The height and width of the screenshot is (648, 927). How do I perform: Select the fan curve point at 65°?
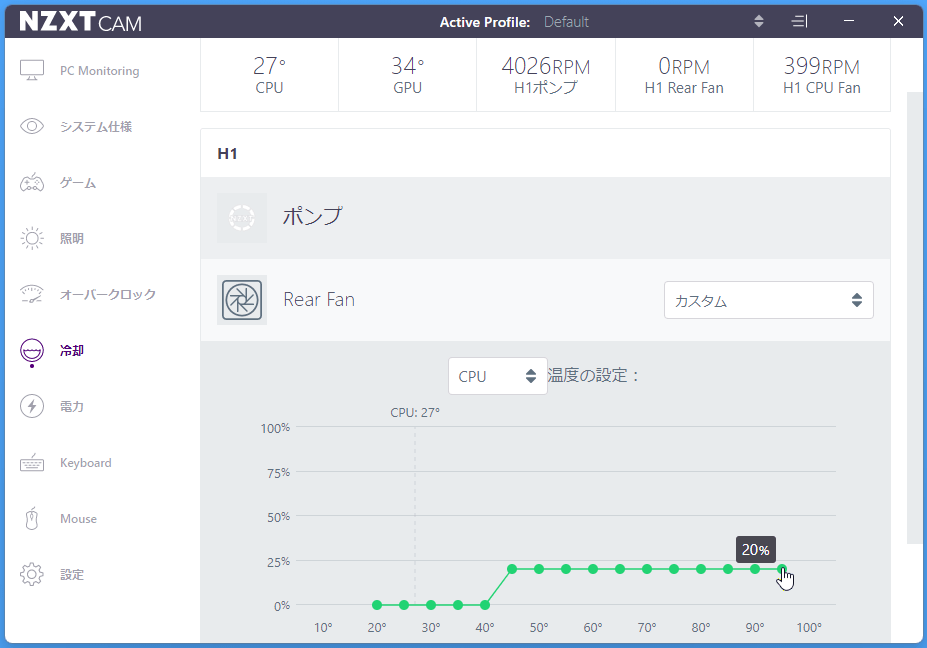point(620,569)
